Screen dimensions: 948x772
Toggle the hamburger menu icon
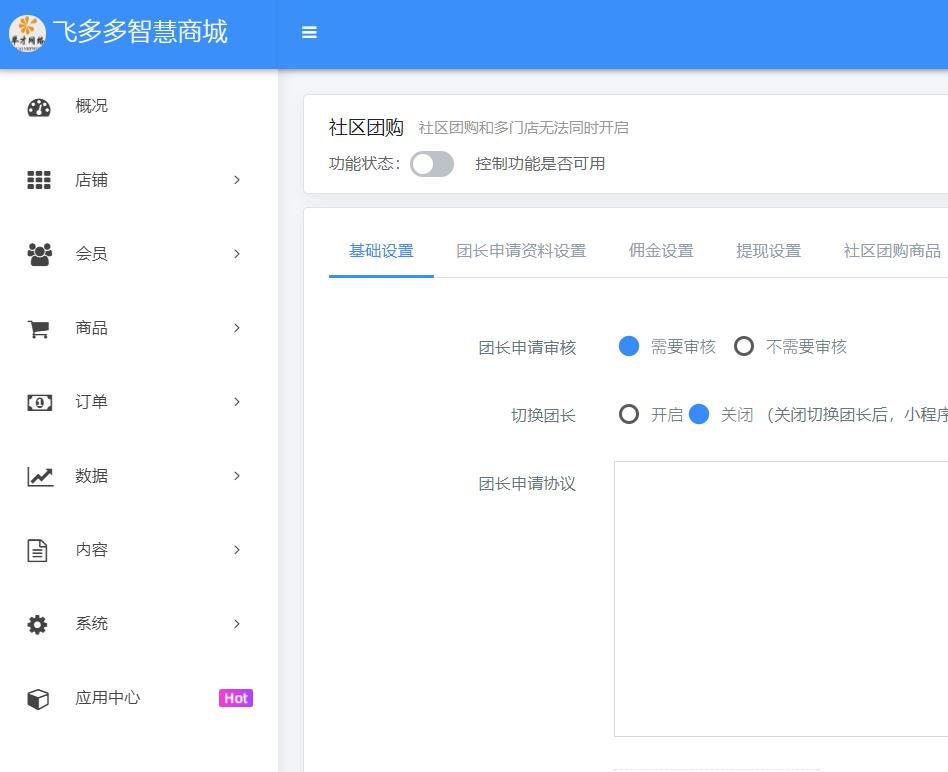click(309, 33)
